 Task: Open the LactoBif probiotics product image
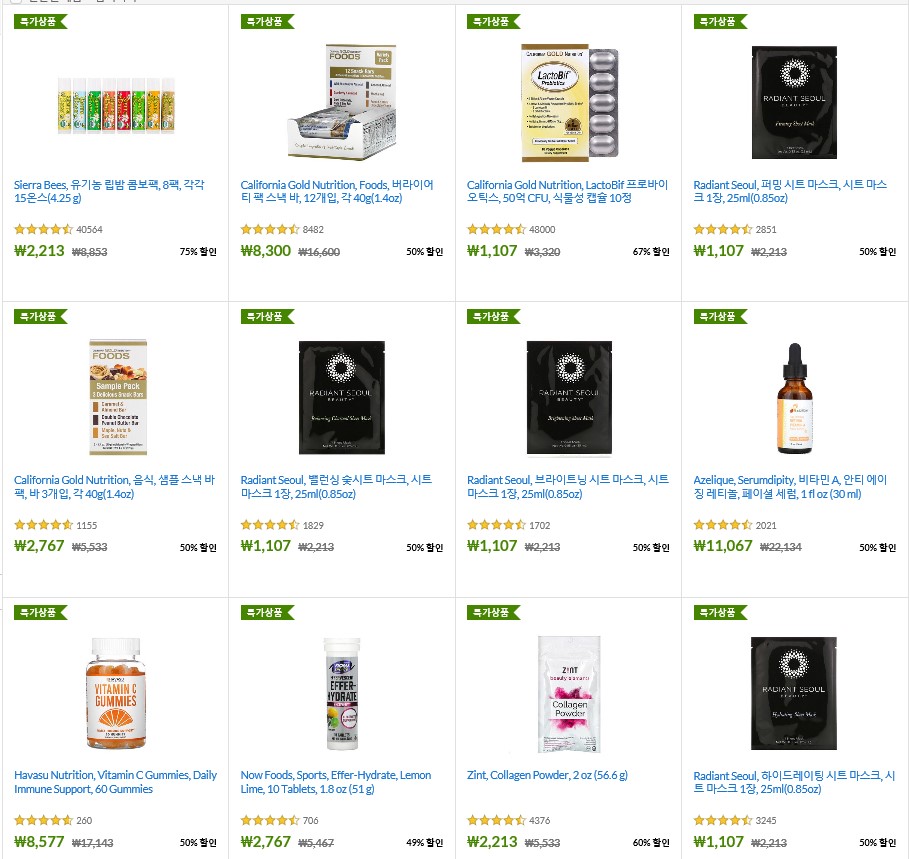(569, 102)
